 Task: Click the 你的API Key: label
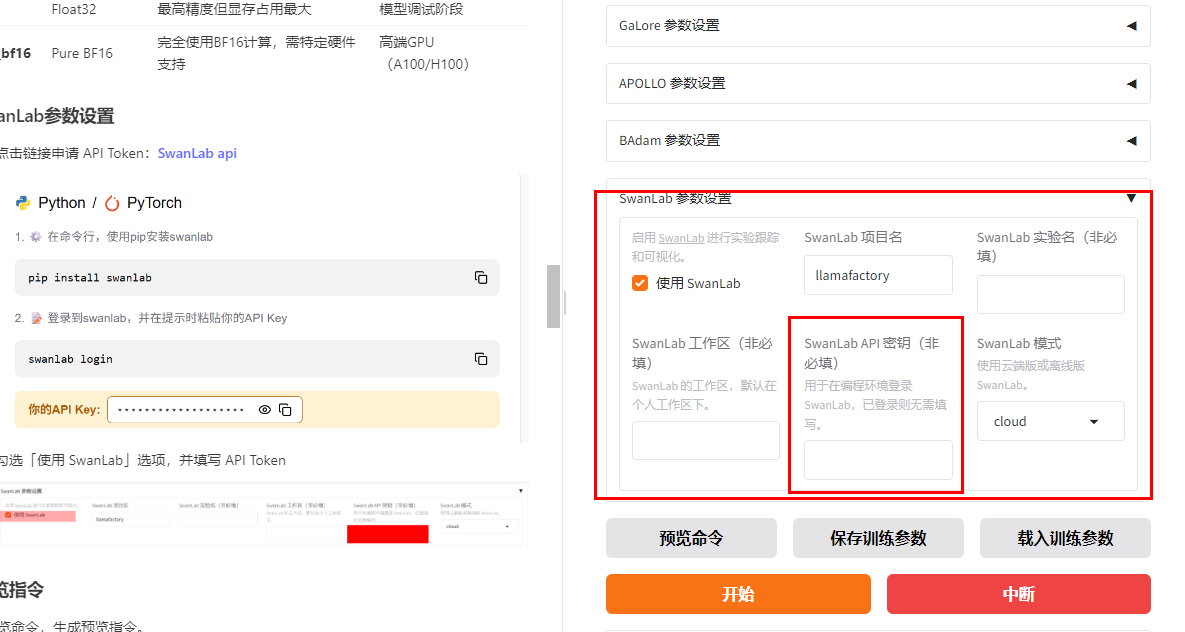tap(64, 410)
